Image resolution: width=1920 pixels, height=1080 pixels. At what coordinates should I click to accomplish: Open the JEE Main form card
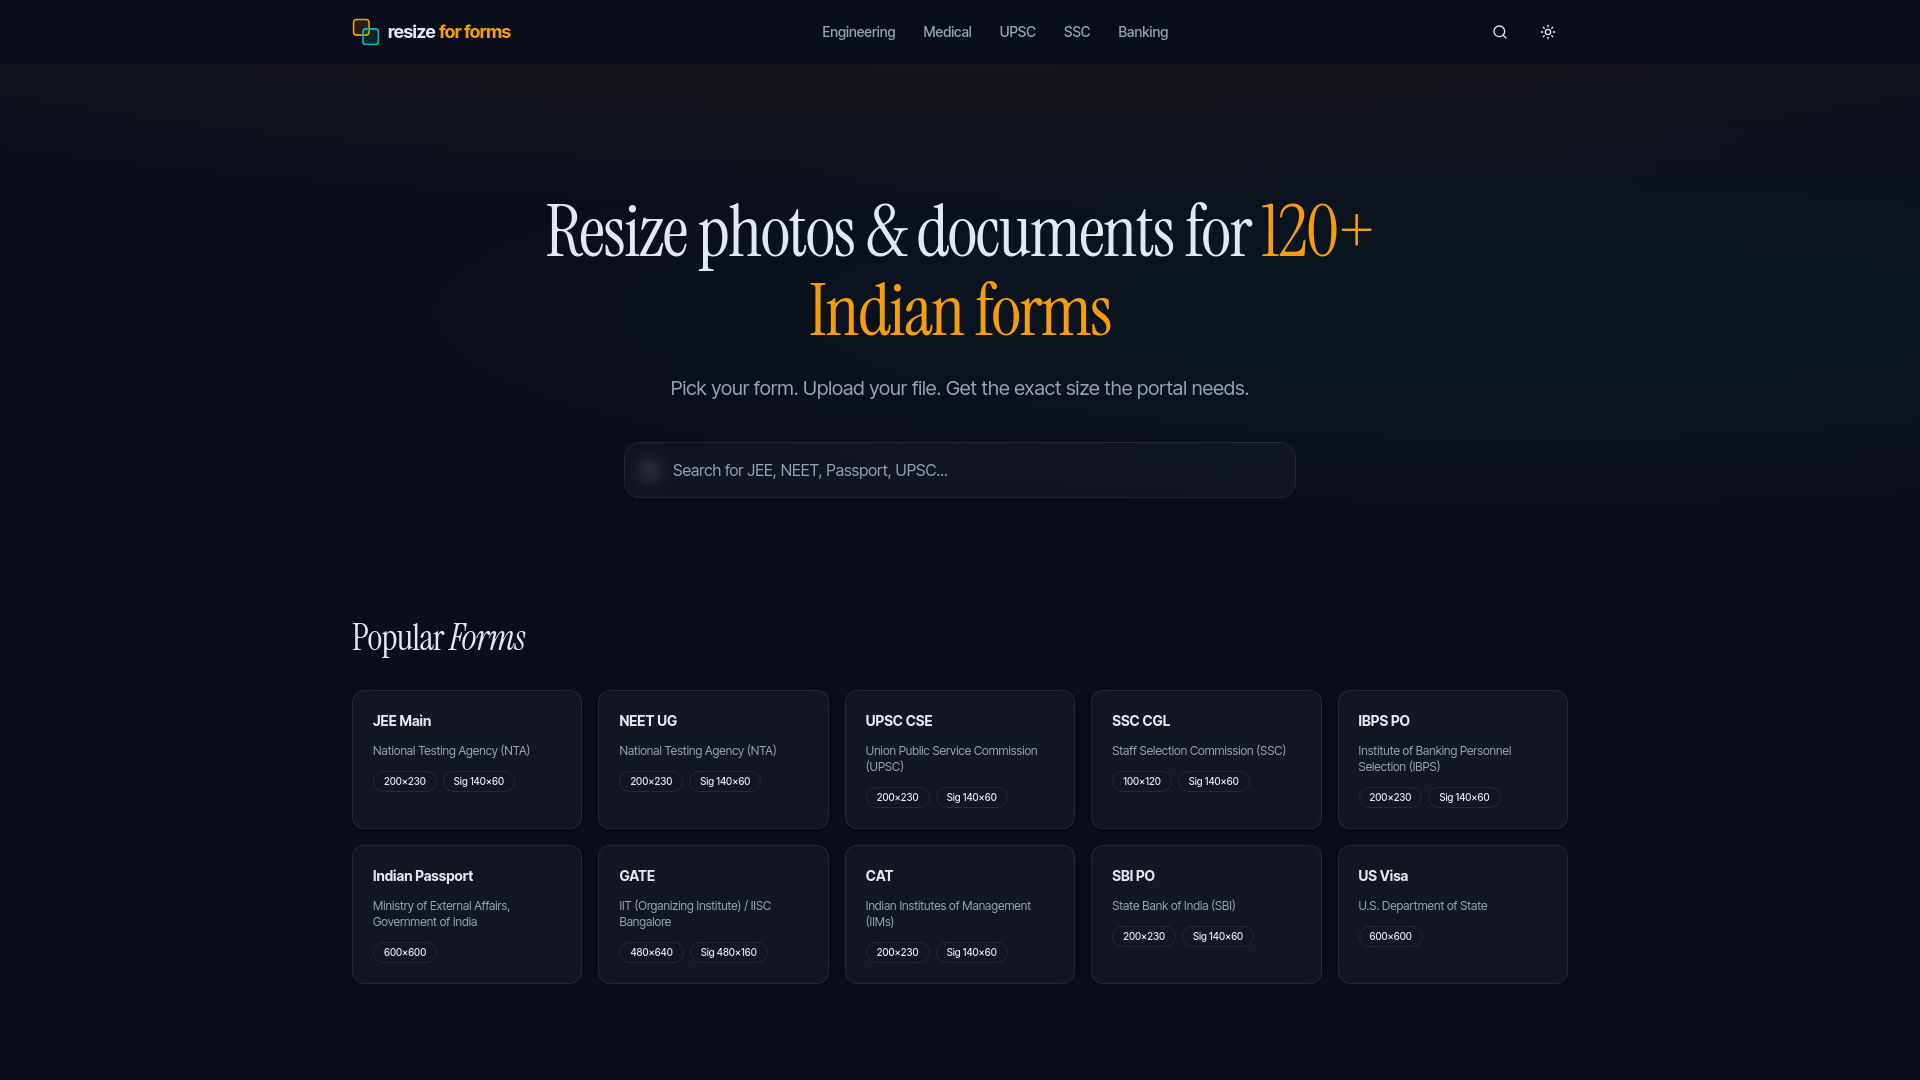[x=467, y=759]
